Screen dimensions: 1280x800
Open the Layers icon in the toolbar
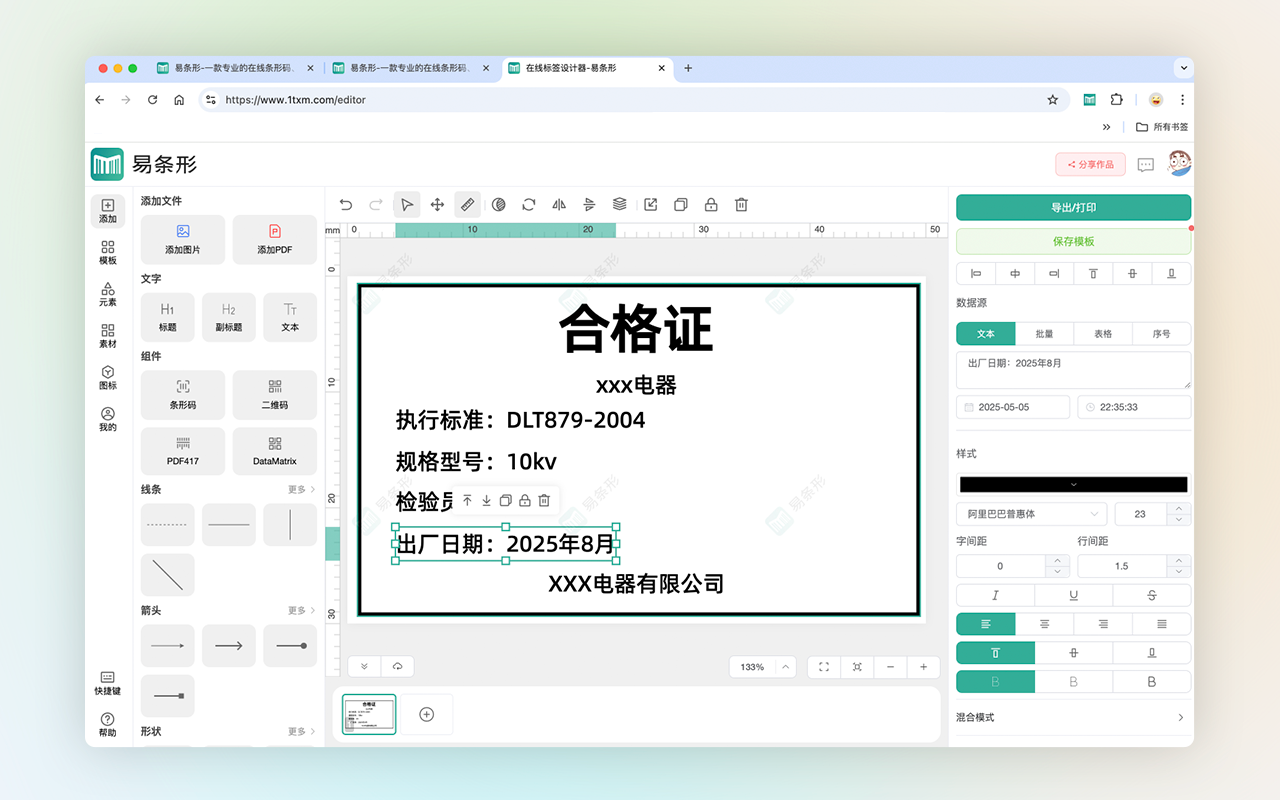(x=619, y=204)
